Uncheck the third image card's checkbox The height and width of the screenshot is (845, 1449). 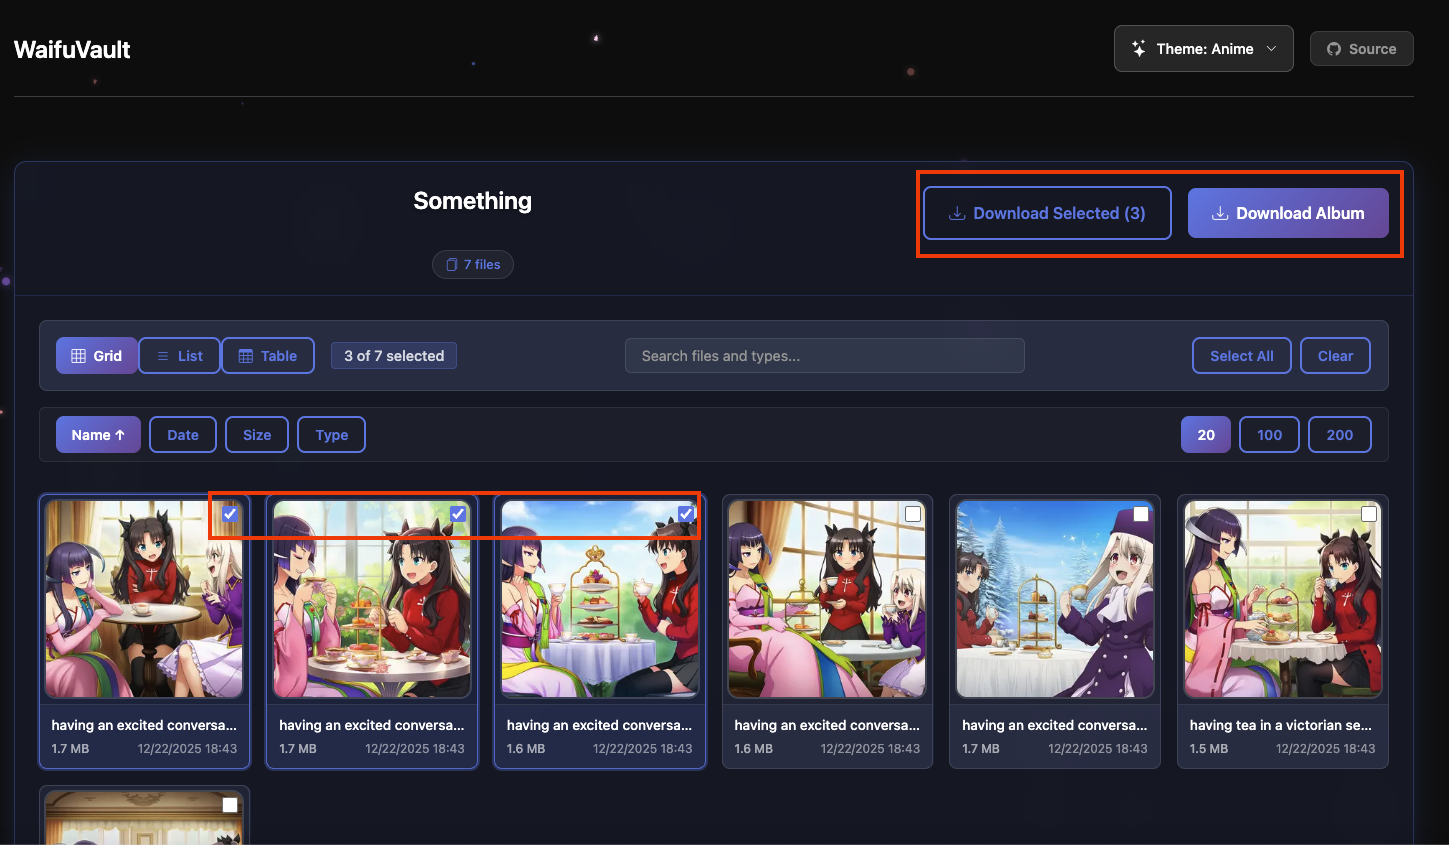tap(686, 514)
